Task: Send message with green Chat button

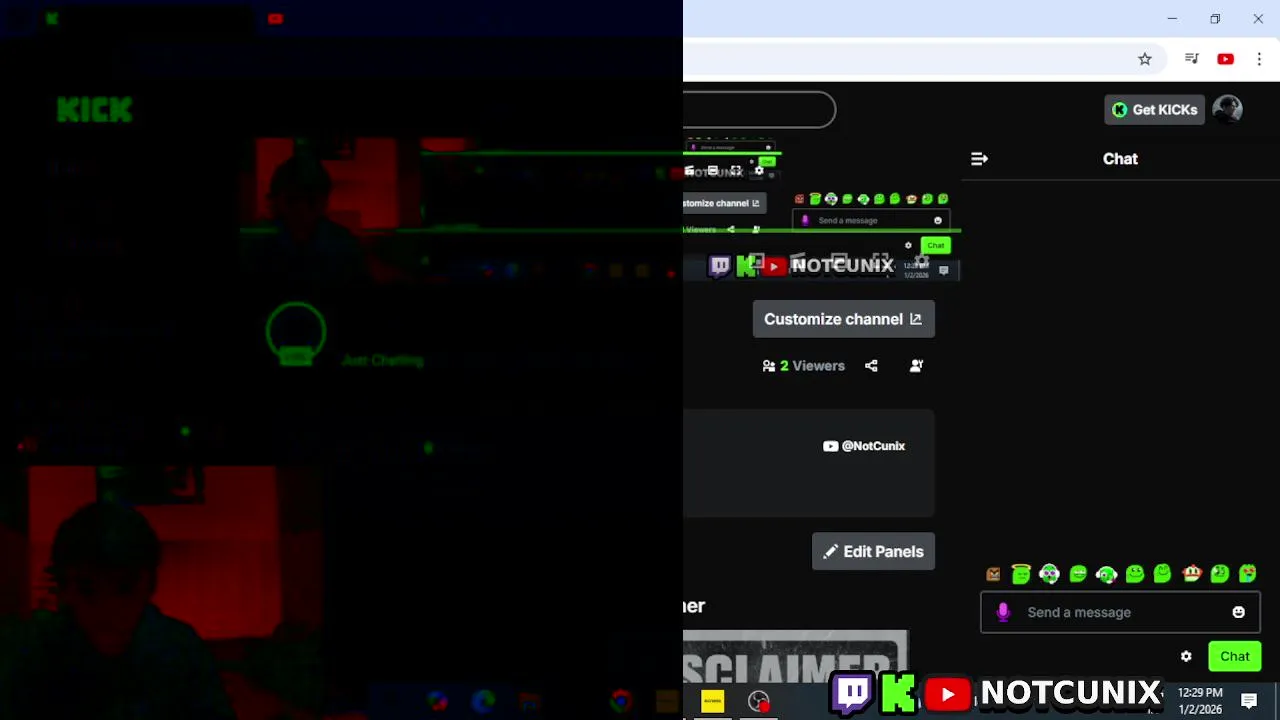Action: coord(1234,656)
